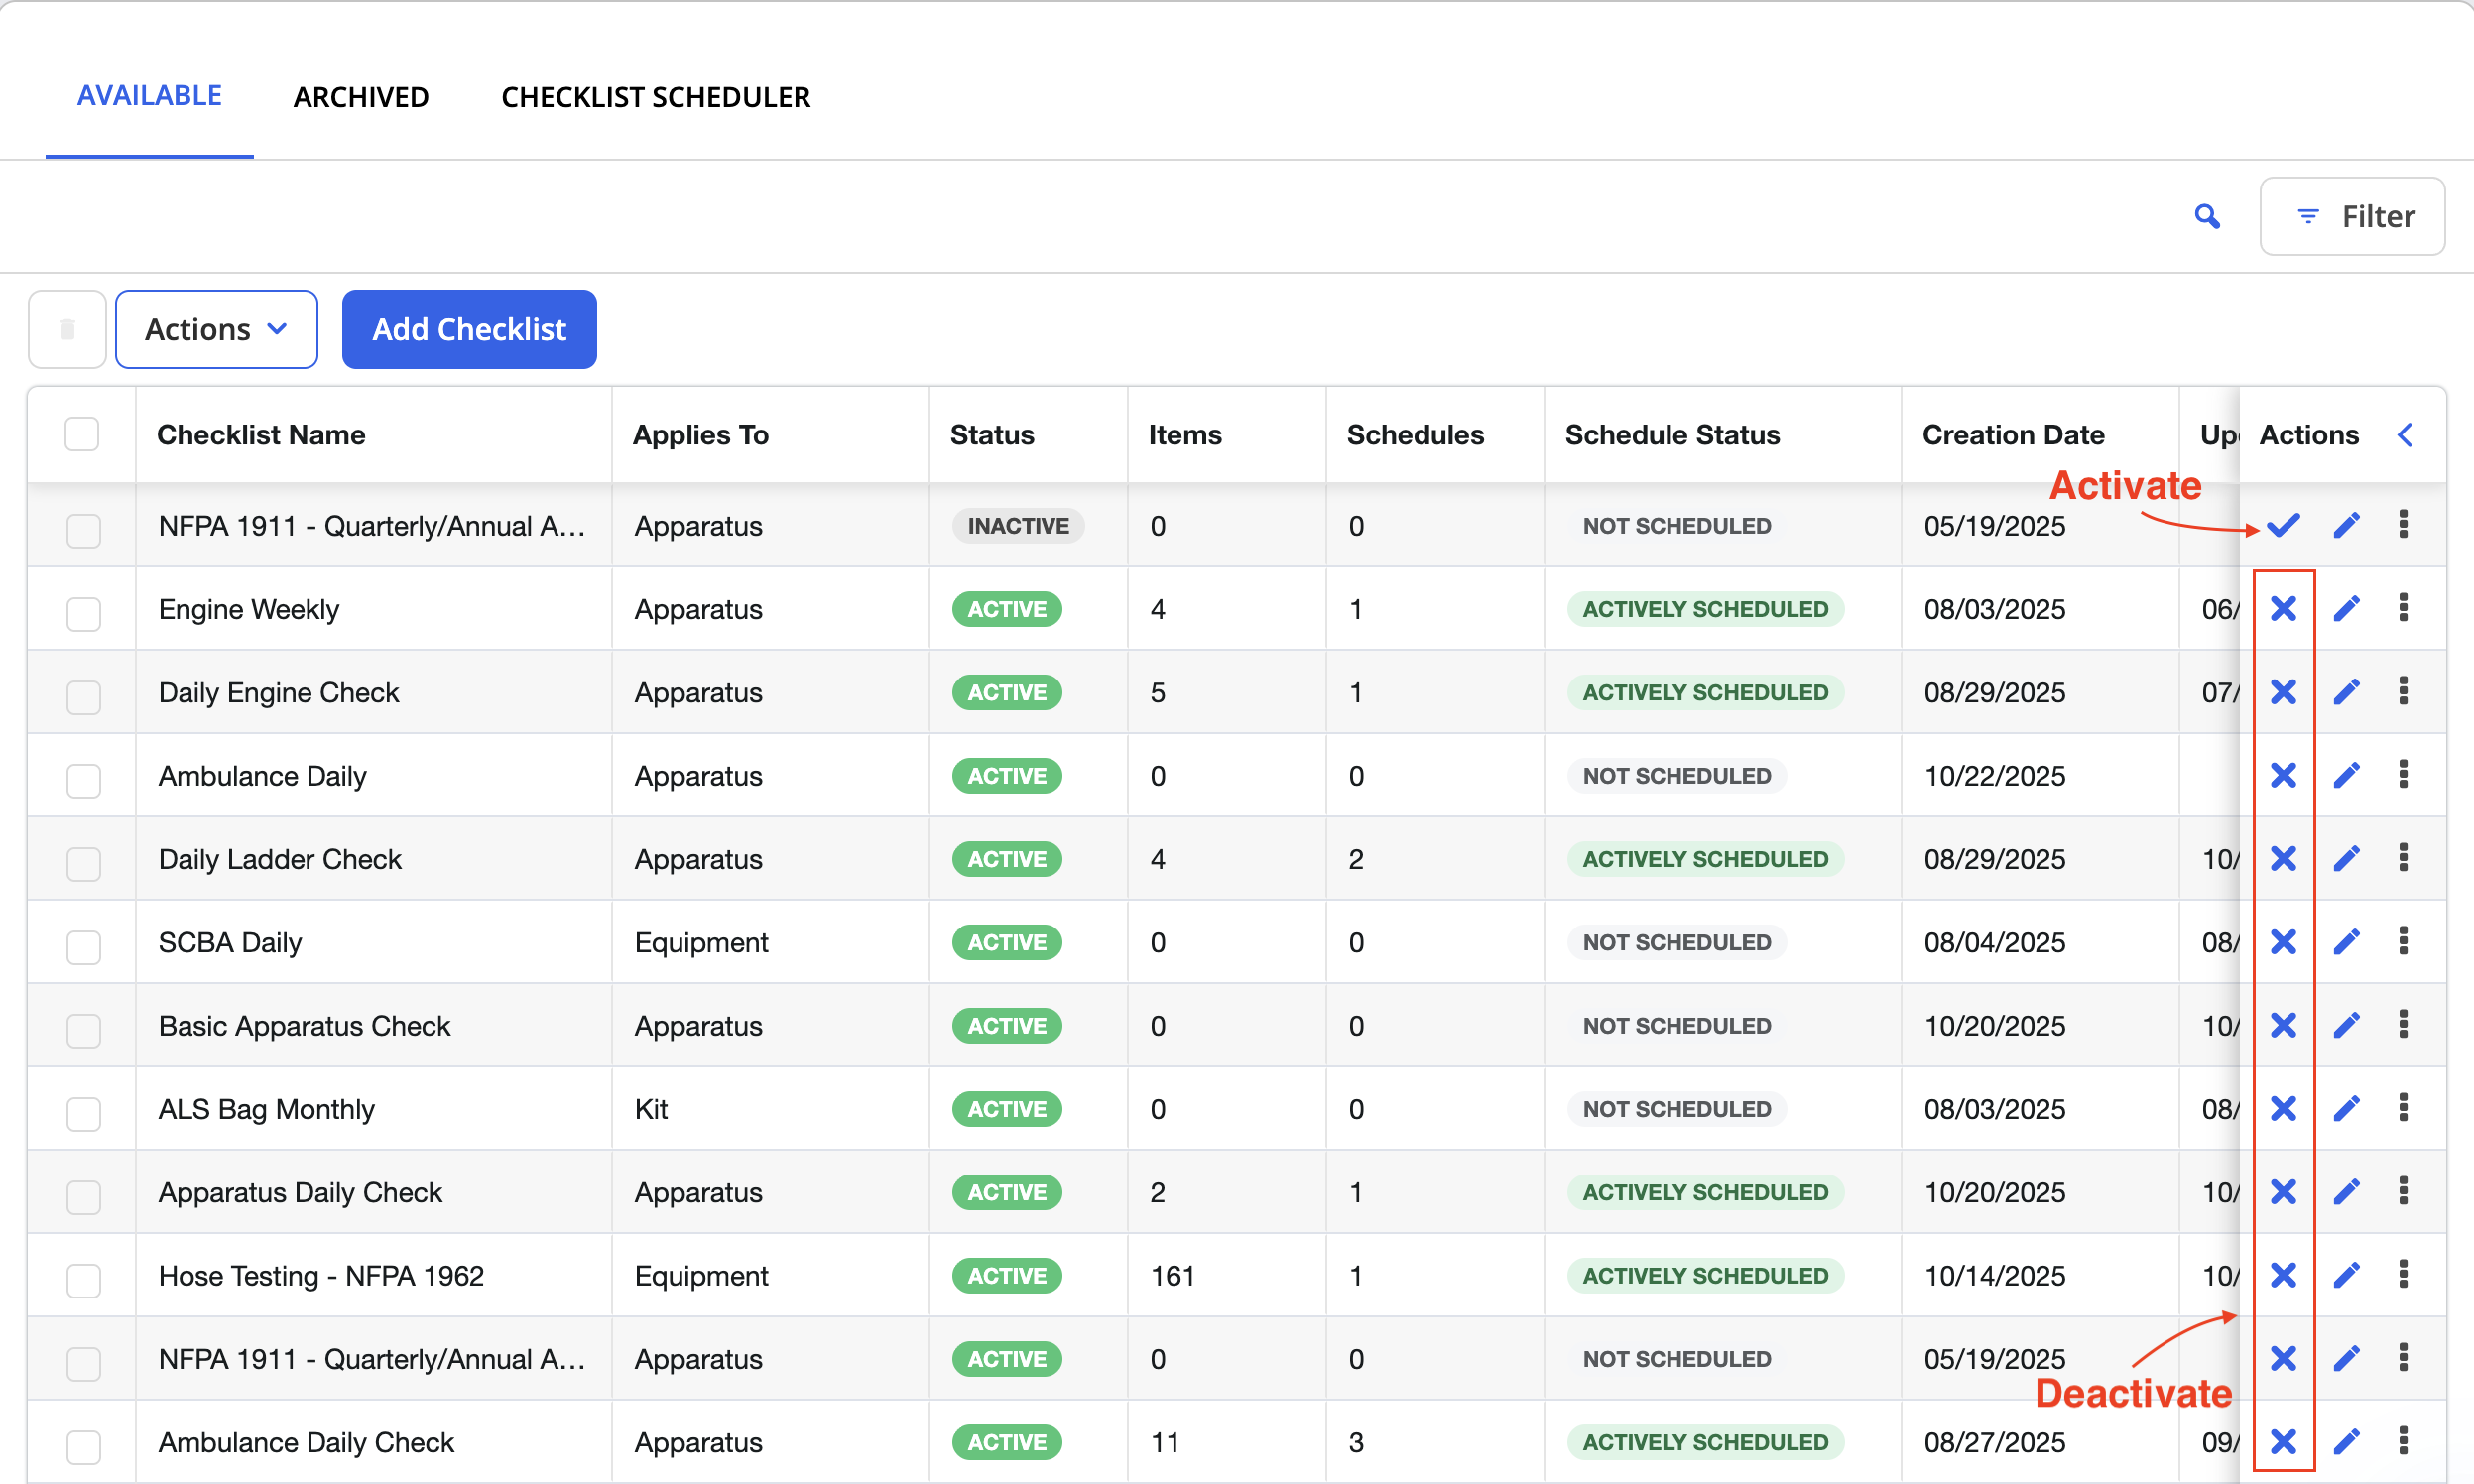
Task: Switch to the Archived tab
Action: point(361,97)
